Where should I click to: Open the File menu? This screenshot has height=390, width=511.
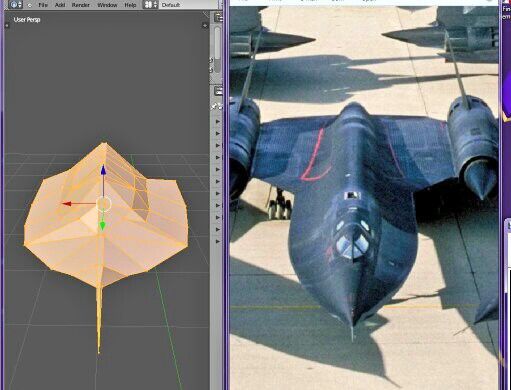[43, 5]
